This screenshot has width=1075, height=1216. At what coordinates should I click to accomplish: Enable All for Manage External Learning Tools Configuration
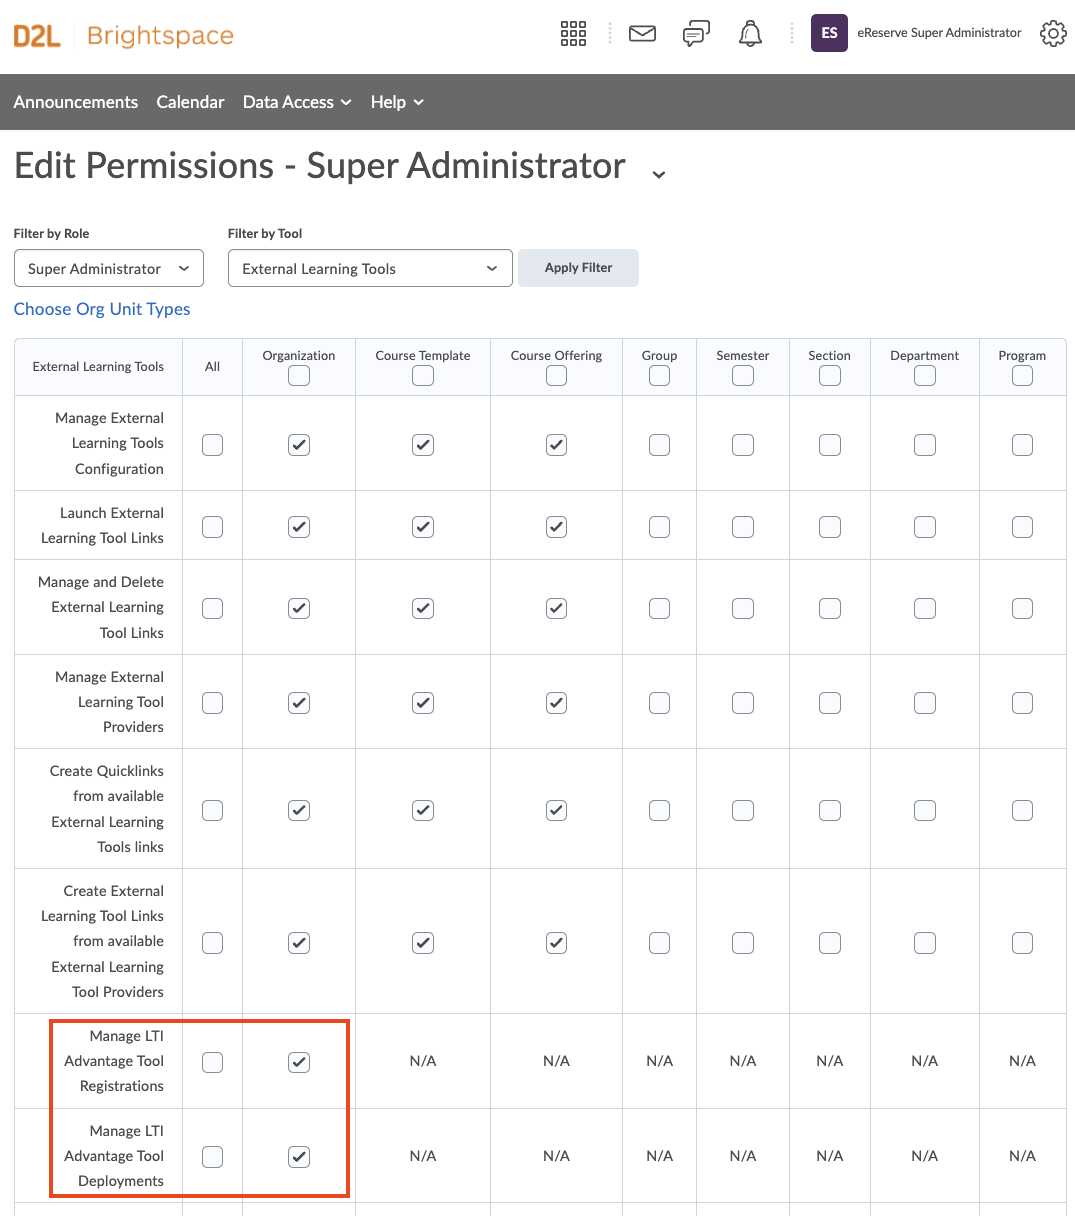212,444
